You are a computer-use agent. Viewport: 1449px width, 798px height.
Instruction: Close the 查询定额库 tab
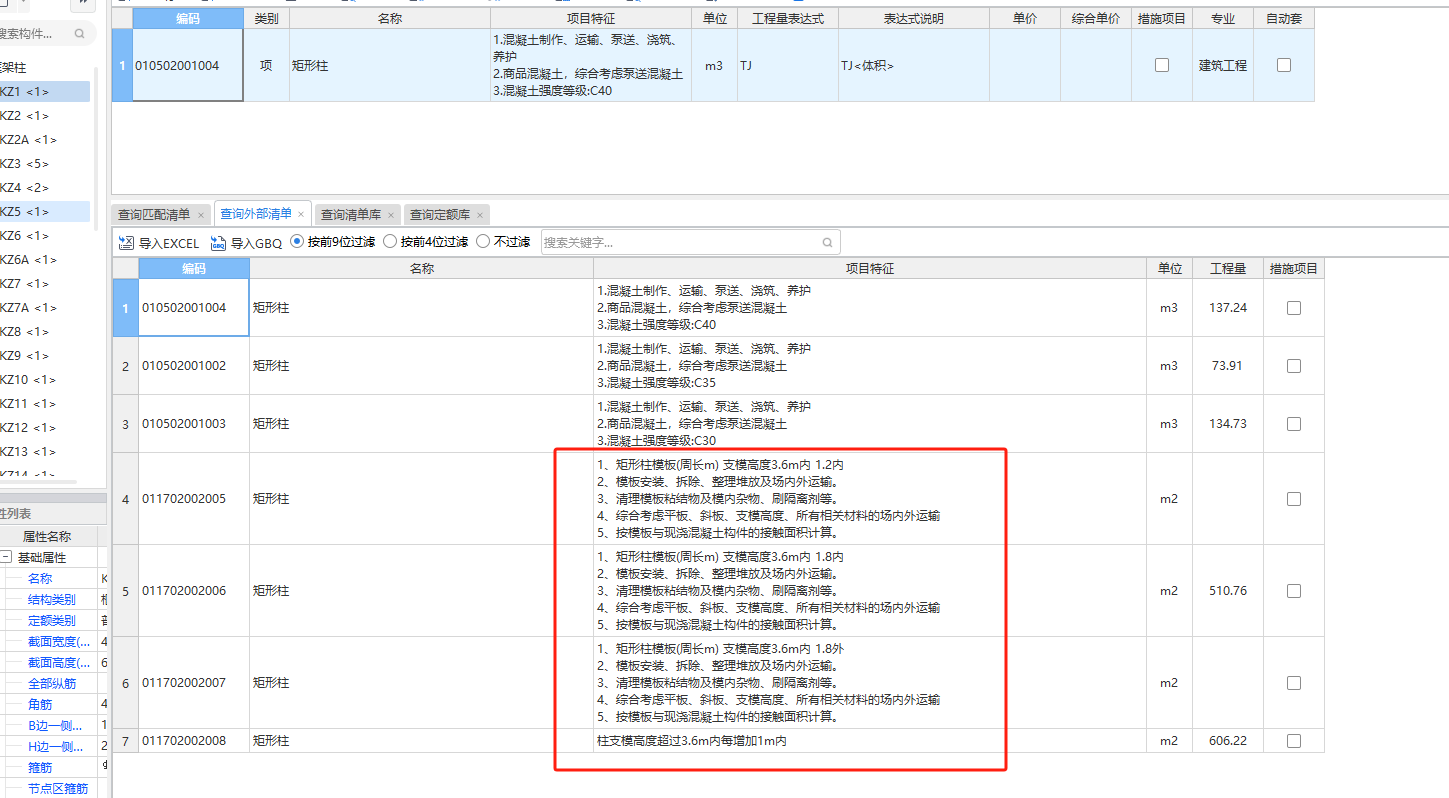tap(480, 215)
